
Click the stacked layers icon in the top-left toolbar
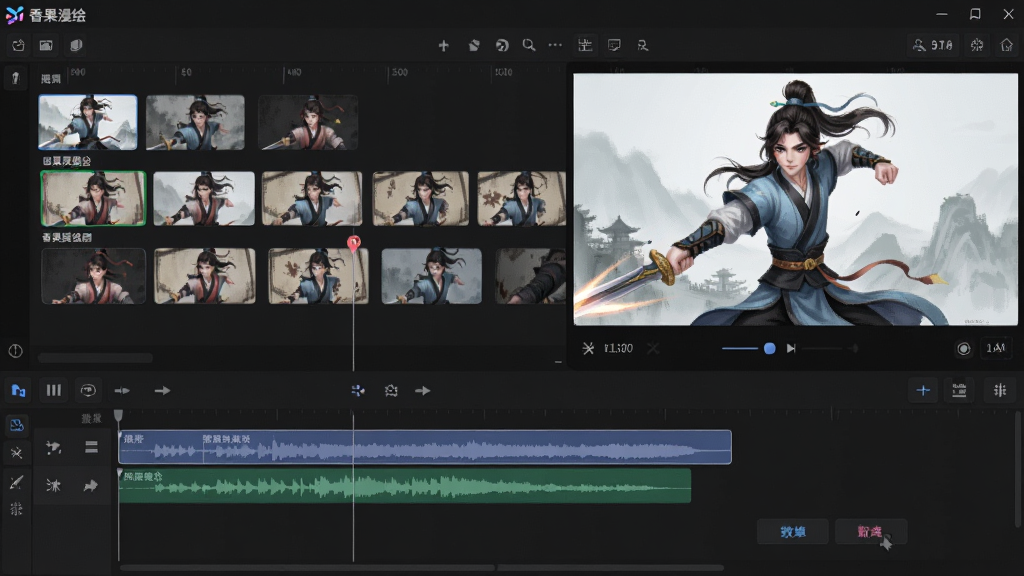[x=76, y=45]
